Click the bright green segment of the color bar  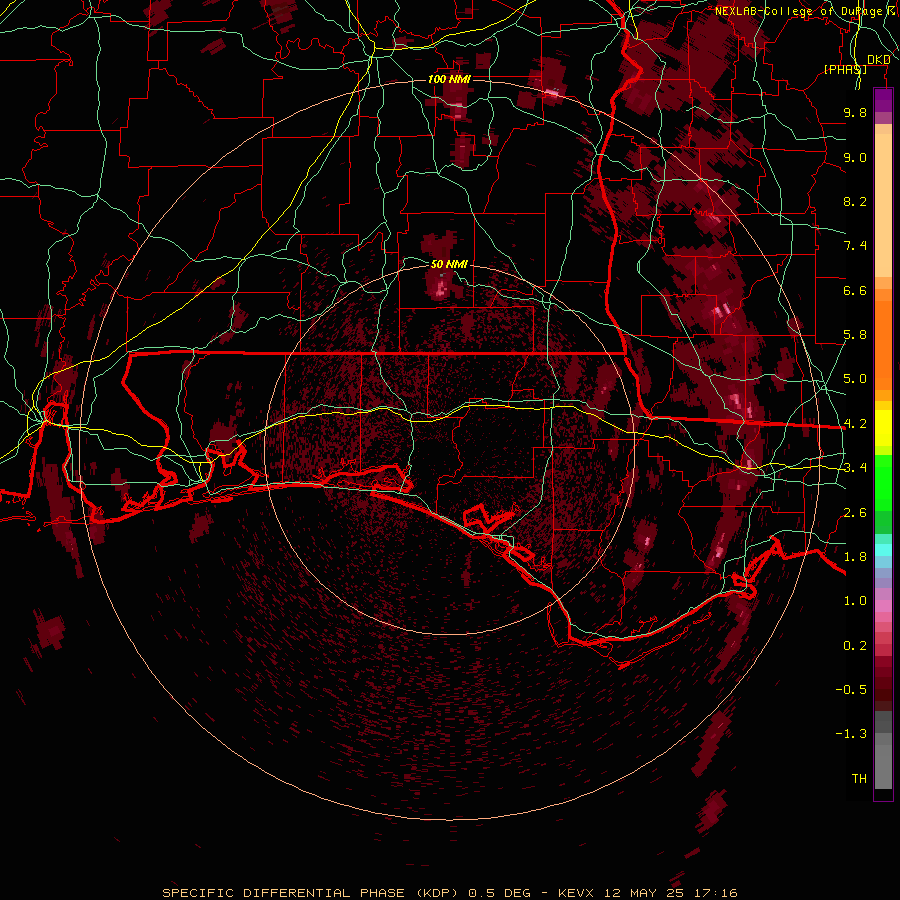coord(883,483)
